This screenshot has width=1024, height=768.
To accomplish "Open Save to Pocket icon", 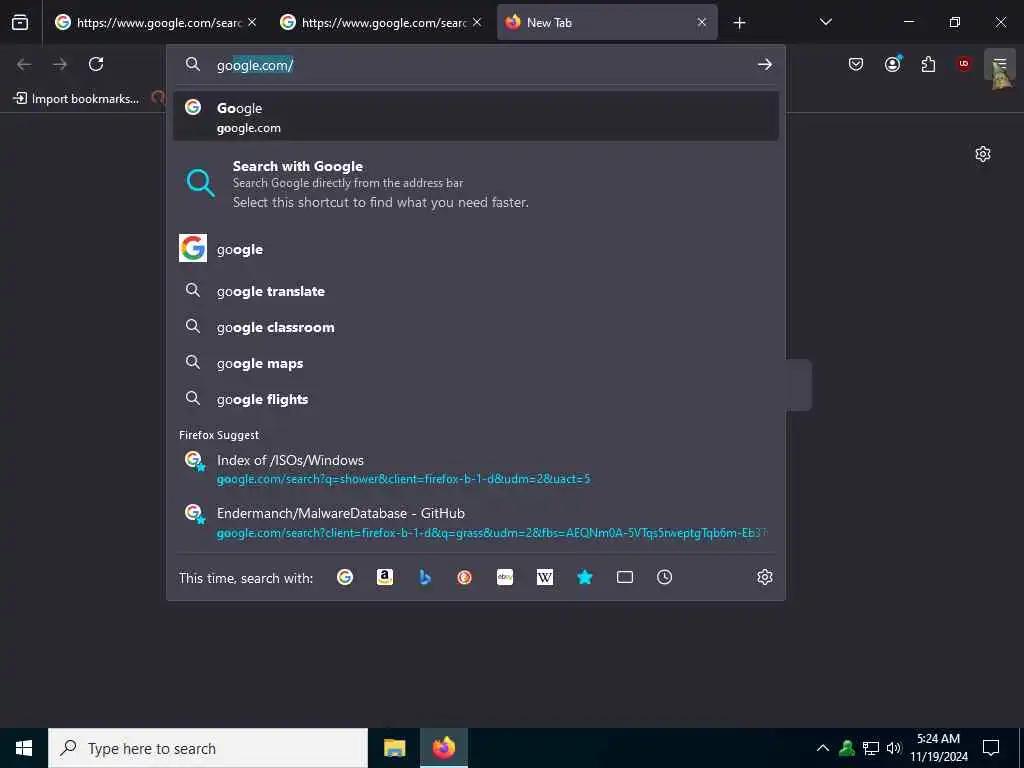I will pos(856,64).
